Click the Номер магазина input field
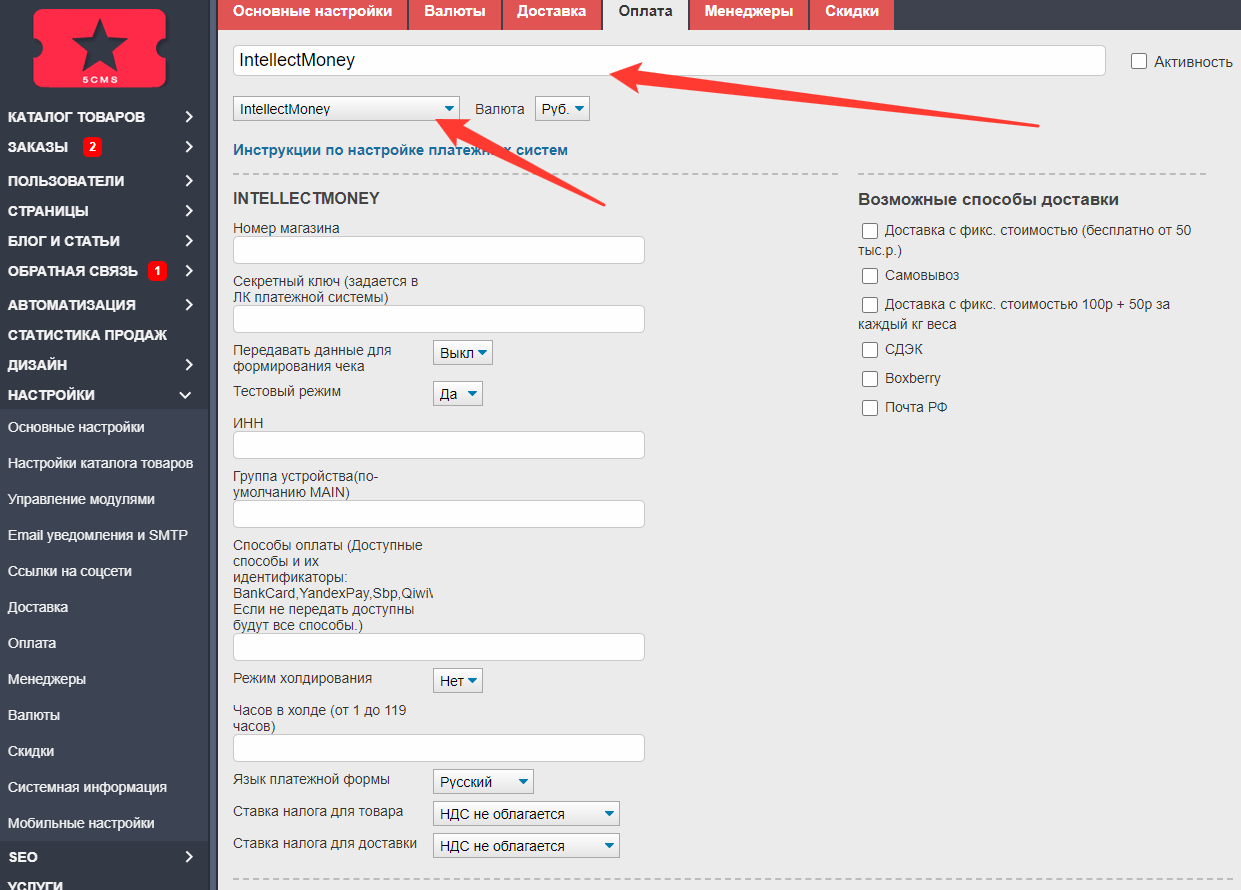The height and width of the screenshot is (890, 1241). click(x=438, y=250)
